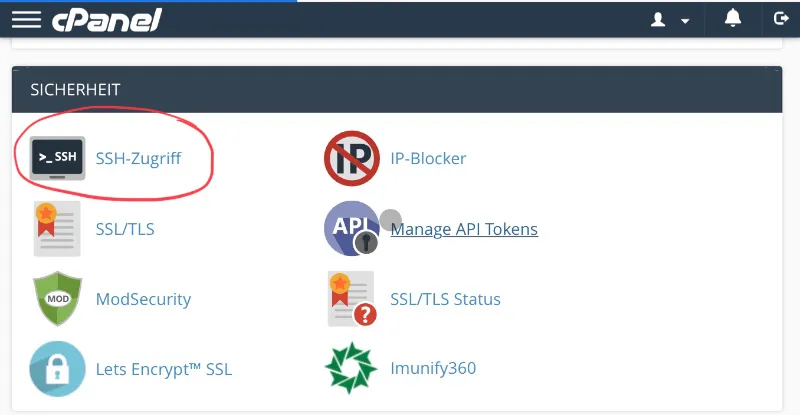
Task: Open the SSL/TLS link
Action: pos(125,229)
